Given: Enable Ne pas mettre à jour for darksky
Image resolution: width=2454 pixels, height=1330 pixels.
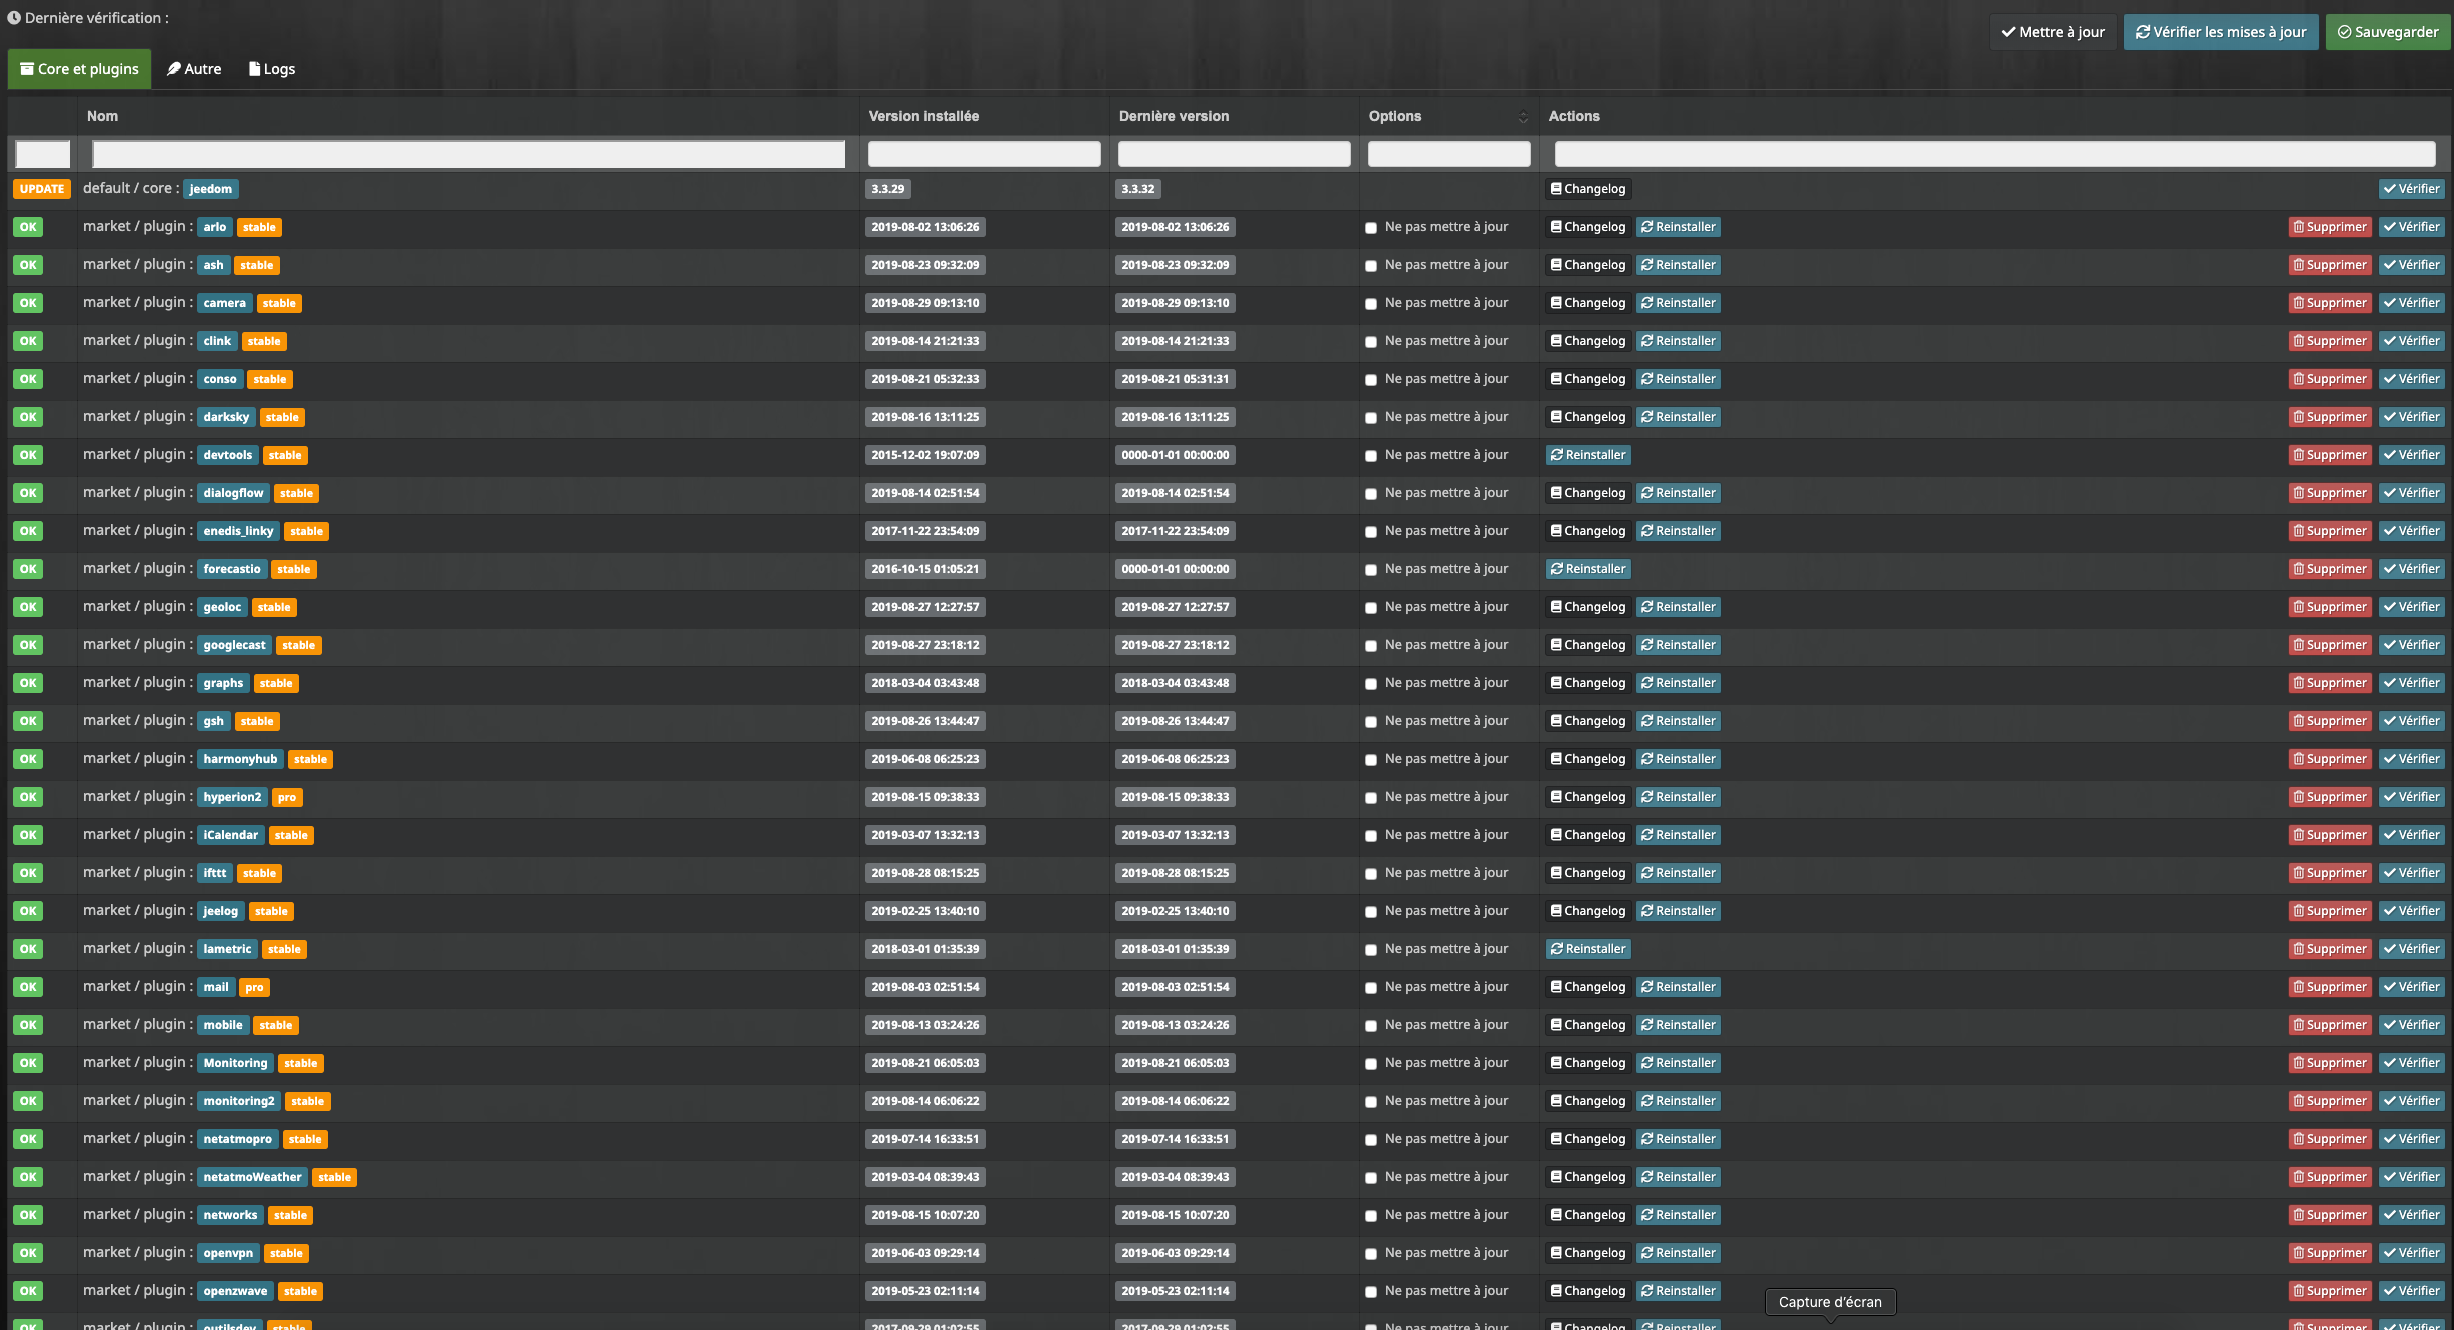Looking at the screenshot, I should [x=1371, y=418].
